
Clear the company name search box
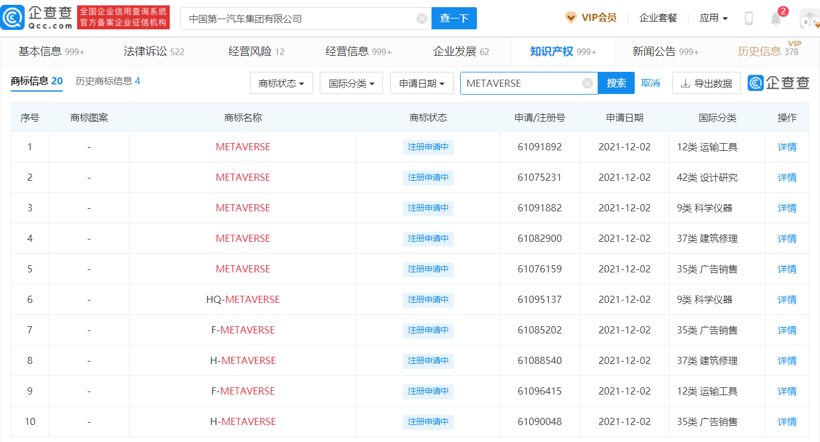coord(422,19)
